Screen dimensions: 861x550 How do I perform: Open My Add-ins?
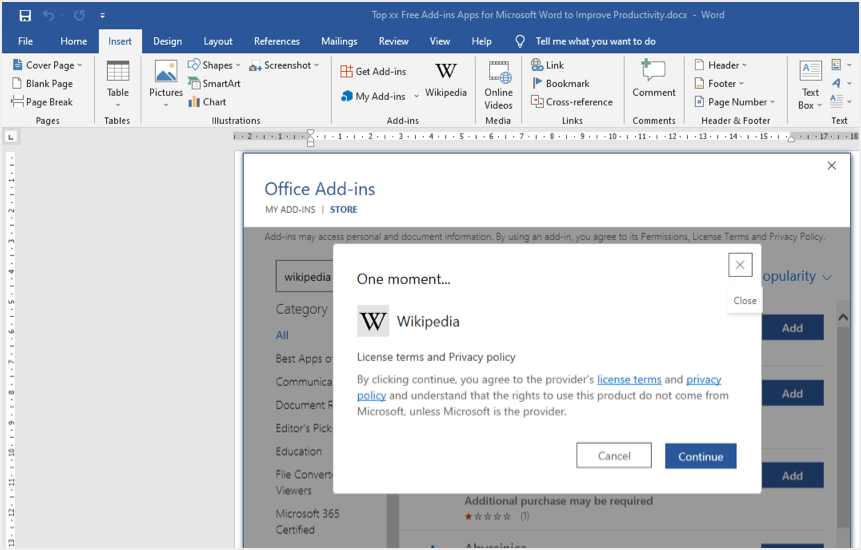point(373,96)
